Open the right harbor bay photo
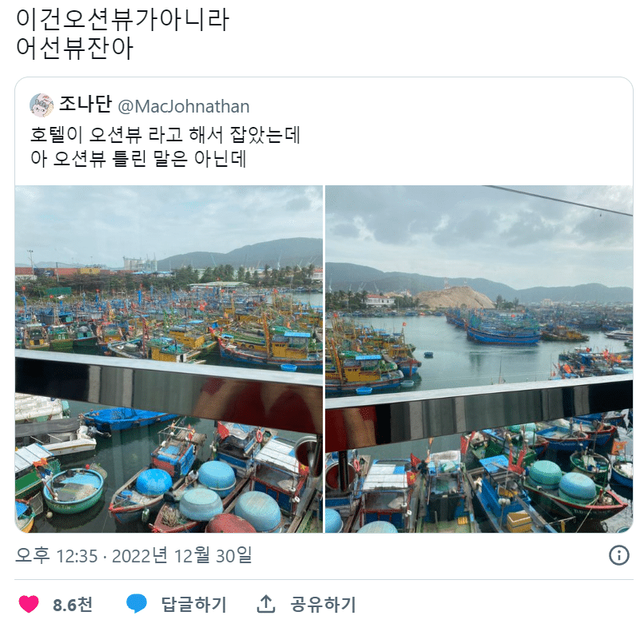 (x=479, y=359)
